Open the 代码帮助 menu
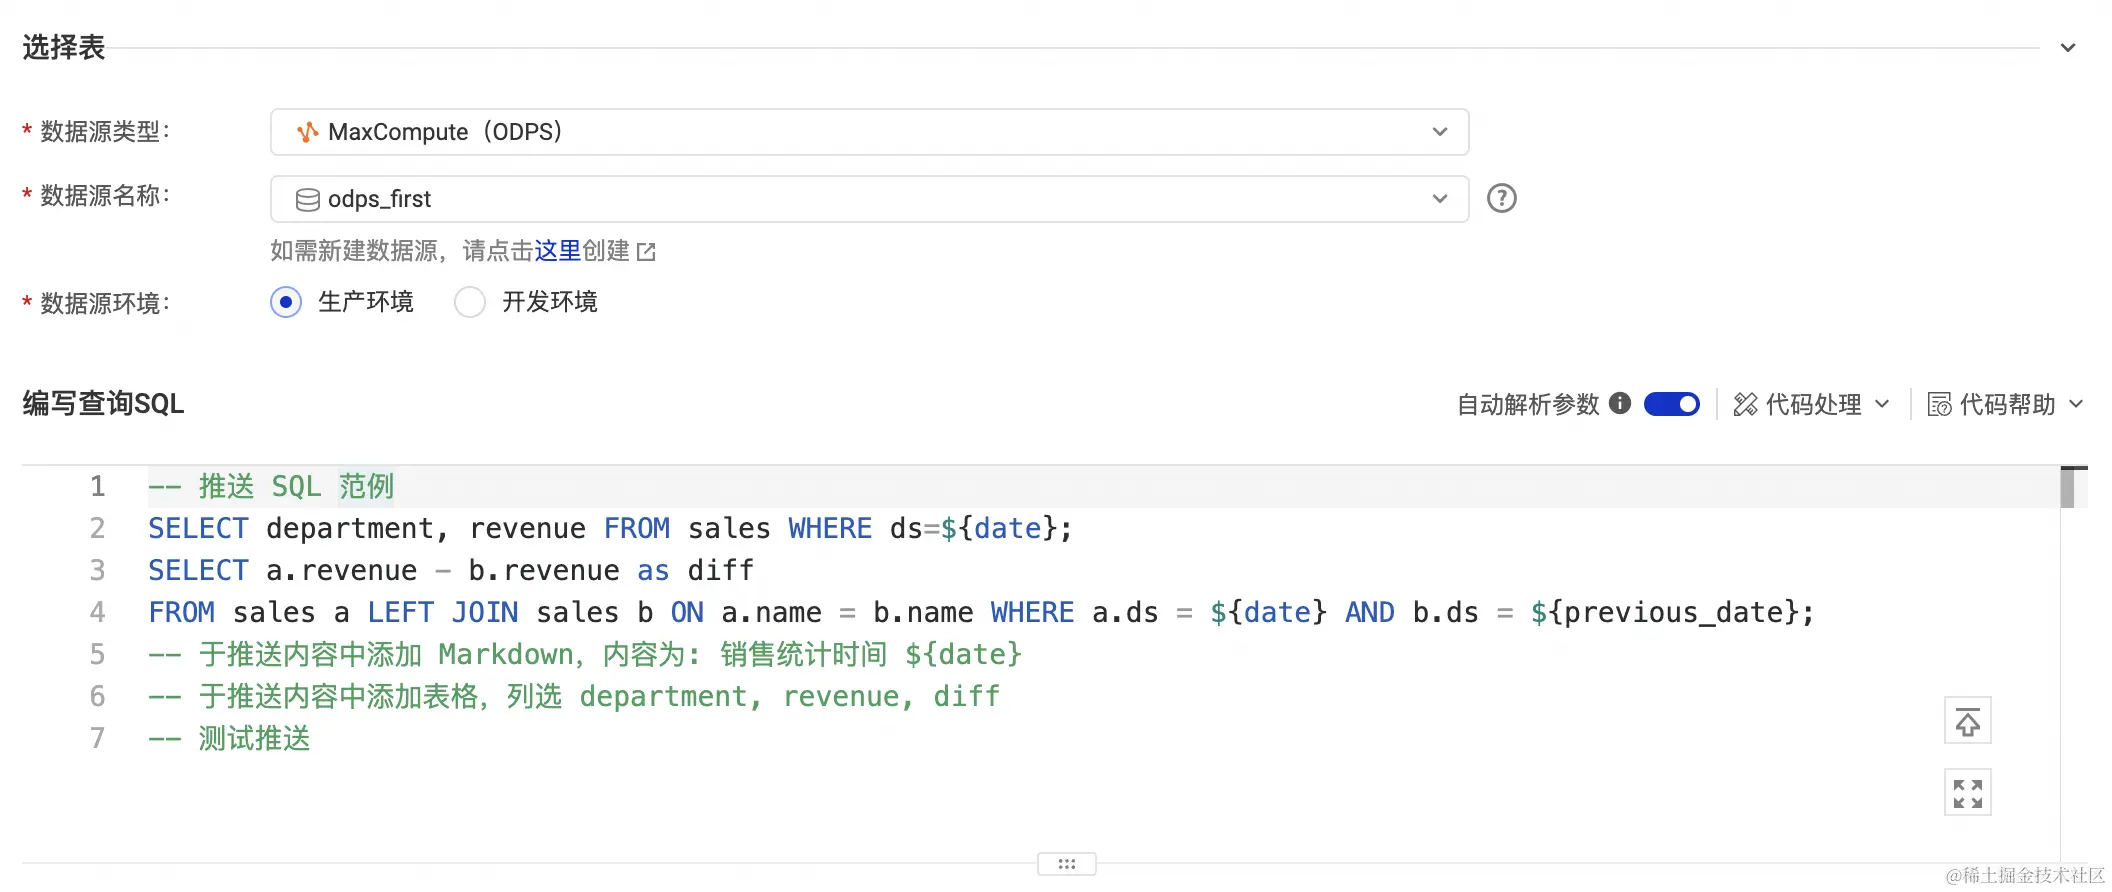2112x892 pixels. pos(2007,404)
